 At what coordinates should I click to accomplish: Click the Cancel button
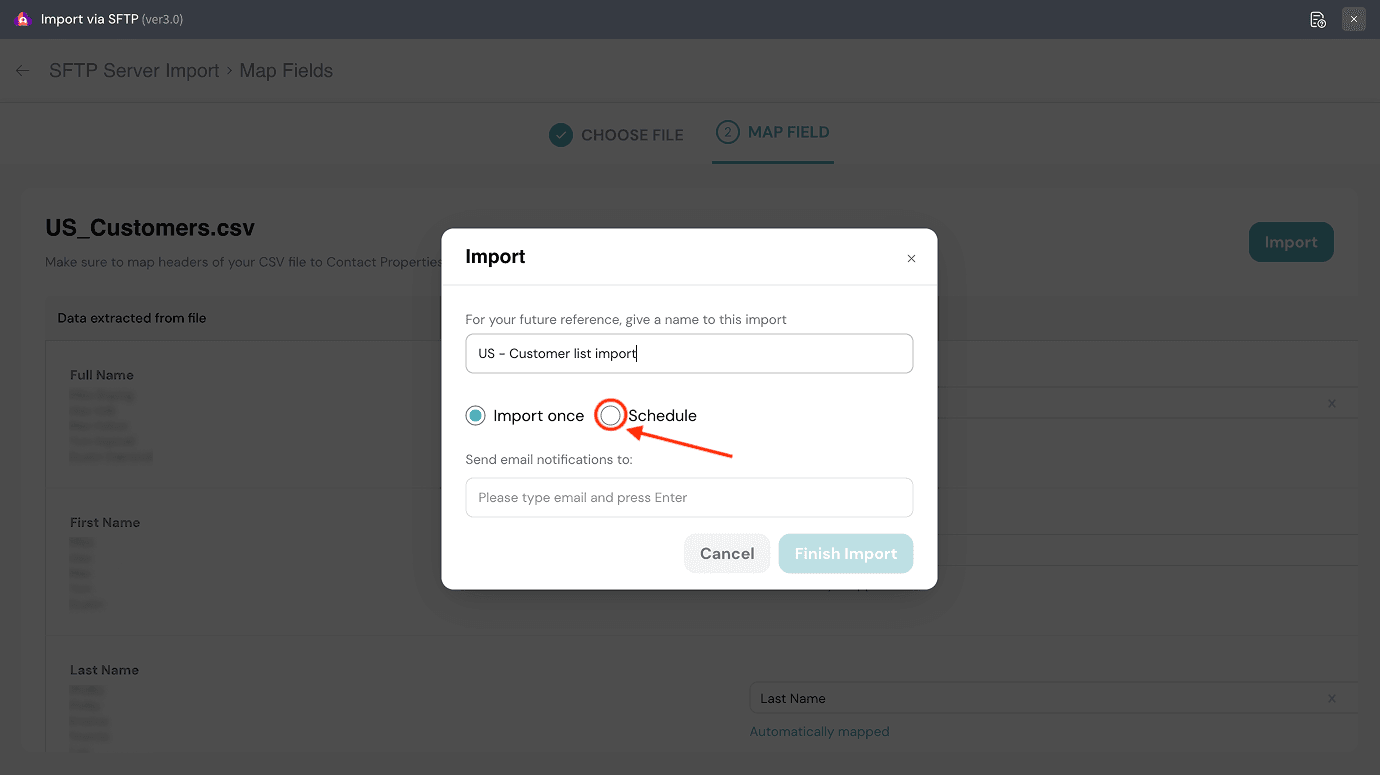coord(727,554)
